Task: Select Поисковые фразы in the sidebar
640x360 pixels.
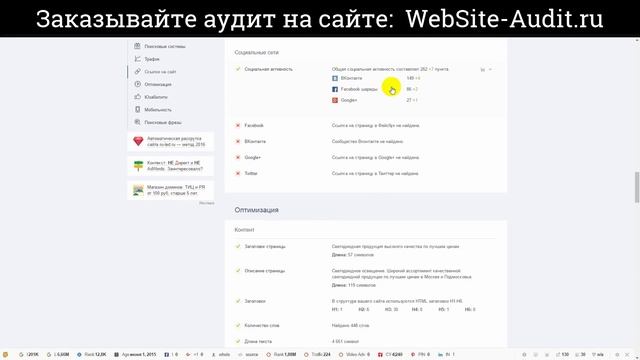Action: click(x=158, y=122)
